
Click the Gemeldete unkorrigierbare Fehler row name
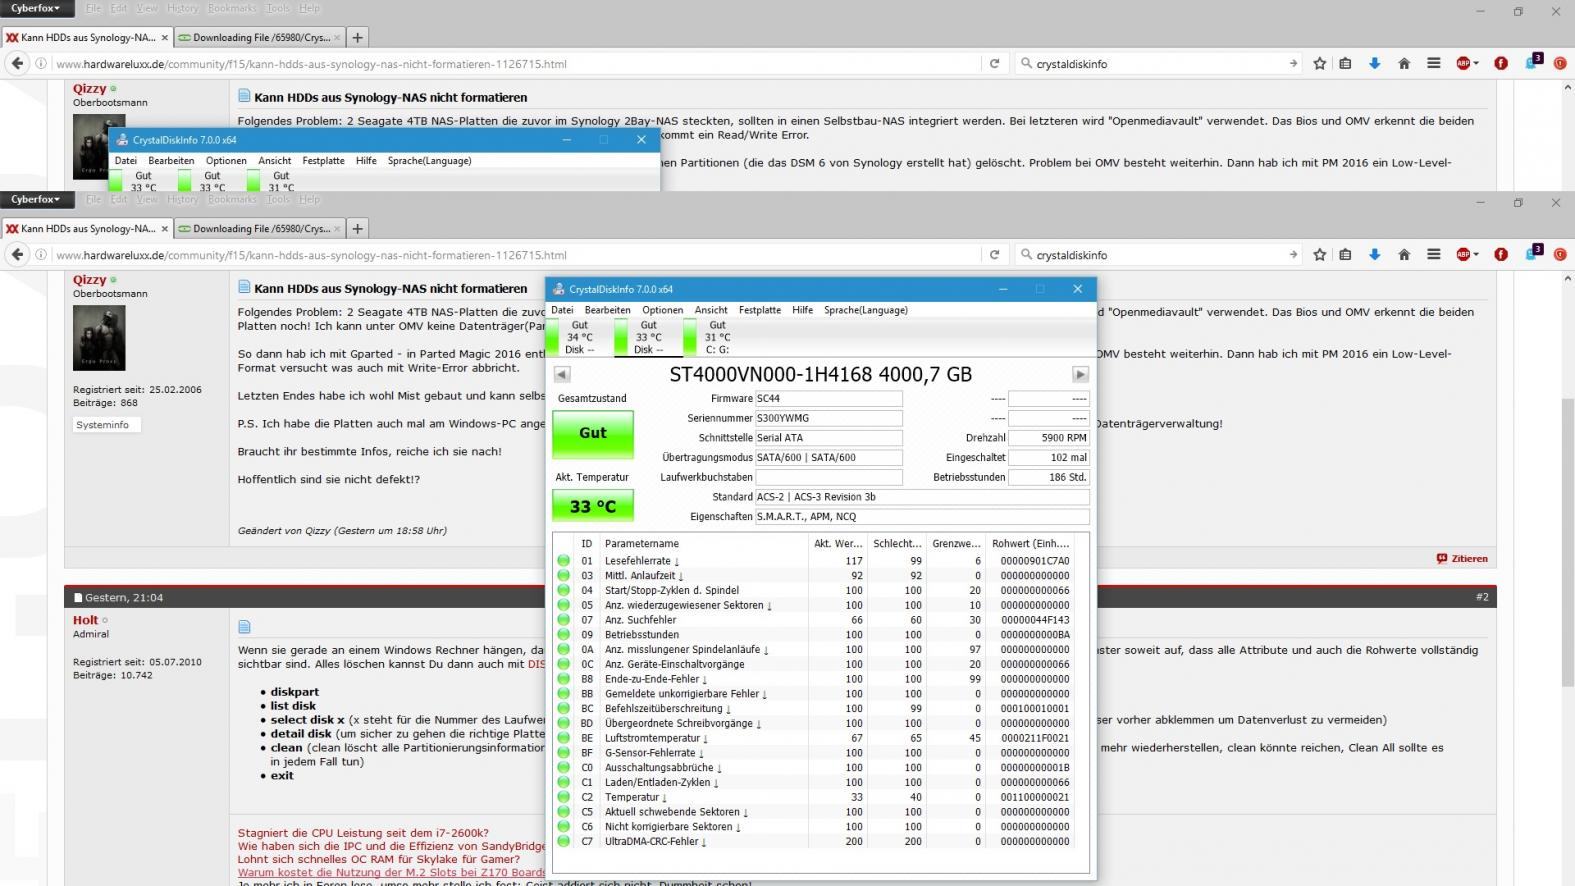coord(685,694)
